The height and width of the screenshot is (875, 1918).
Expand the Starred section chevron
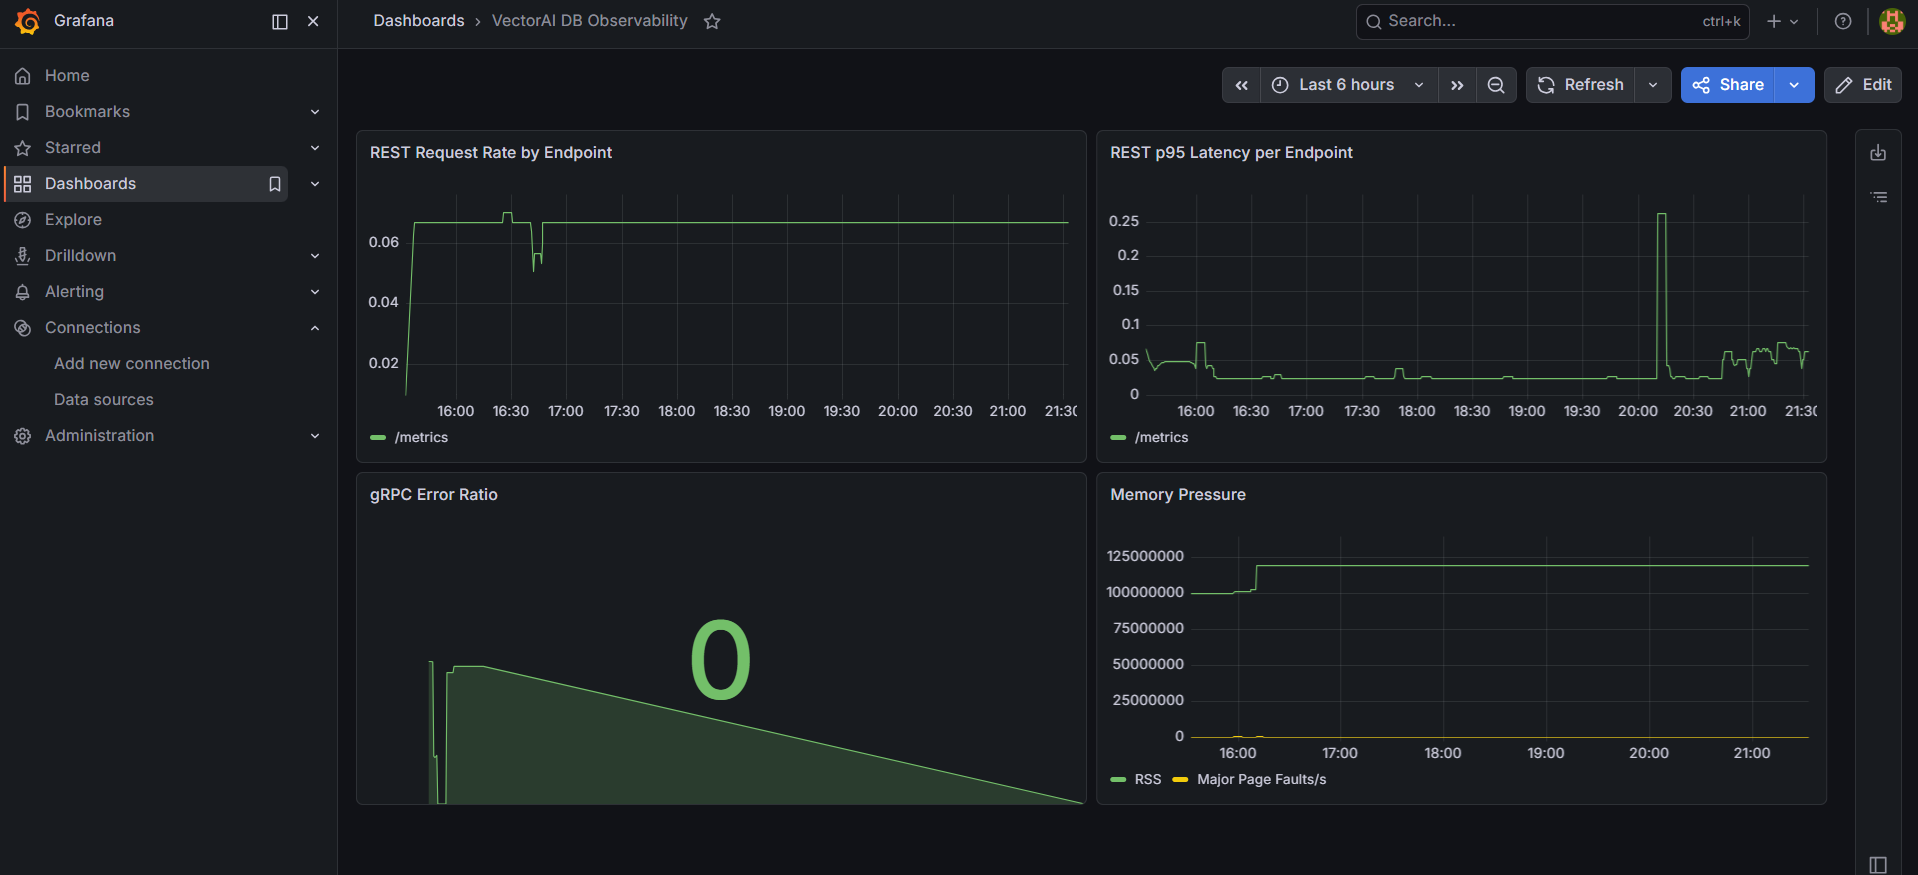(315, 148)
